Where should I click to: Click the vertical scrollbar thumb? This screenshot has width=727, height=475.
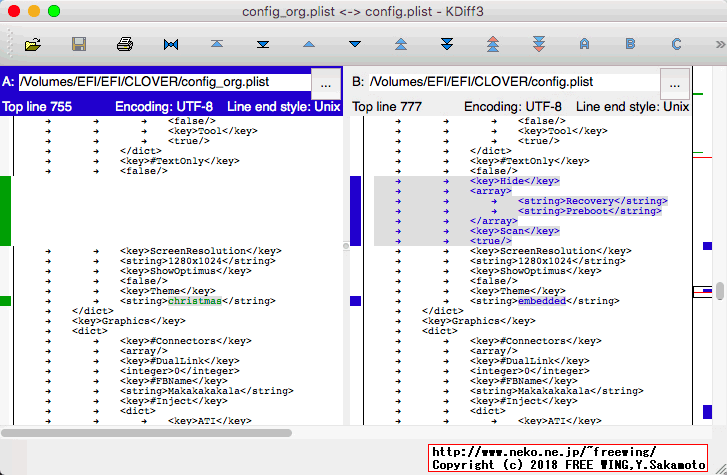coord(720,291)
